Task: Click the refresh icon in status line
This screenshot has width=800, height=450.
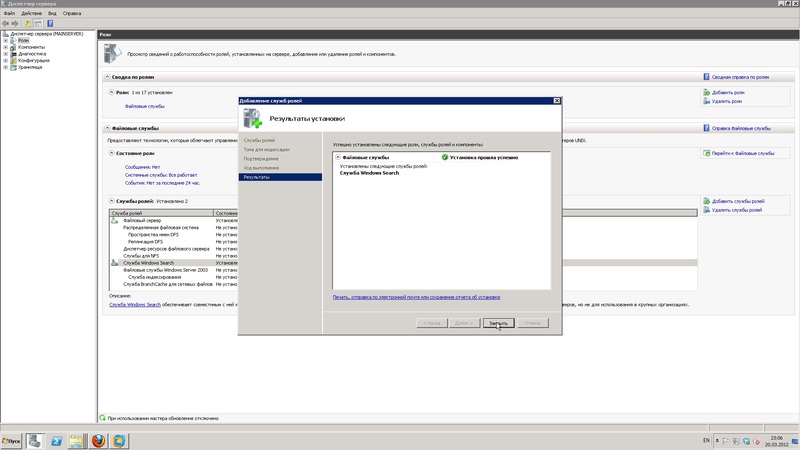Action: point(103,418)
